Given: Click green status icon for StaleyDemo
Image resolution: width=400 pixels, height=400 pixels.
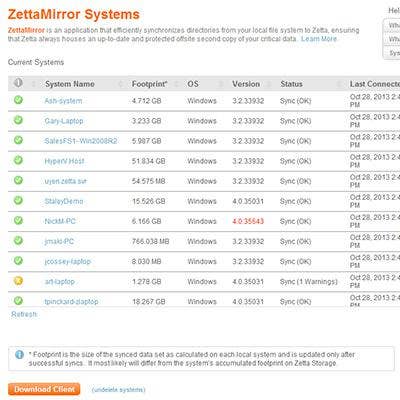Looking at the screenshot, I should pyautogui.click(x=18, y=200).
